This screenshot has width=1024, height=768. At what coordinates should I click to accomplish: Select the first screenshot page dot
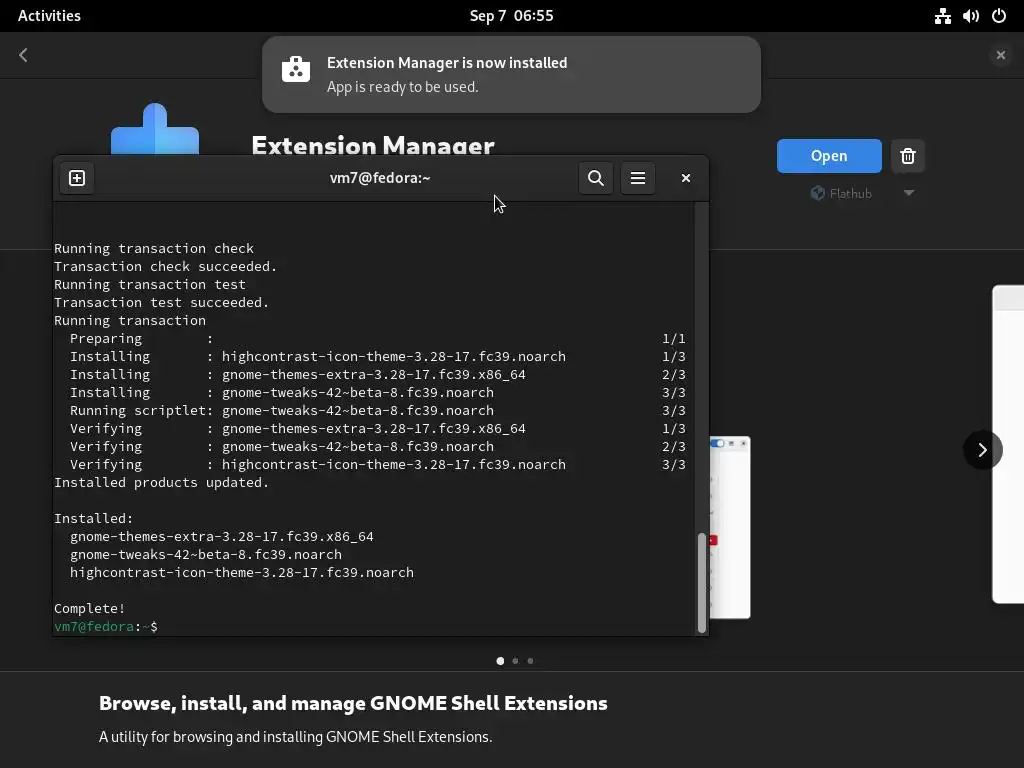tap(500, 661)
